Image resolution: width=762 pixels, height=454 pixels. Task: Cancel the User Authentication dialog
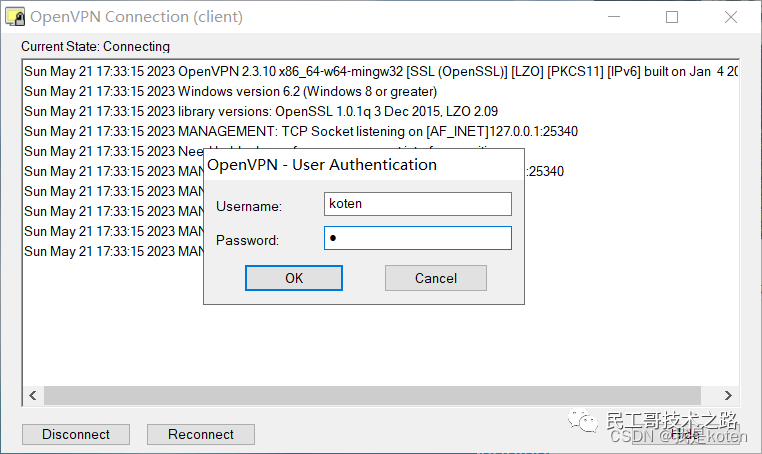coord(435,278)
